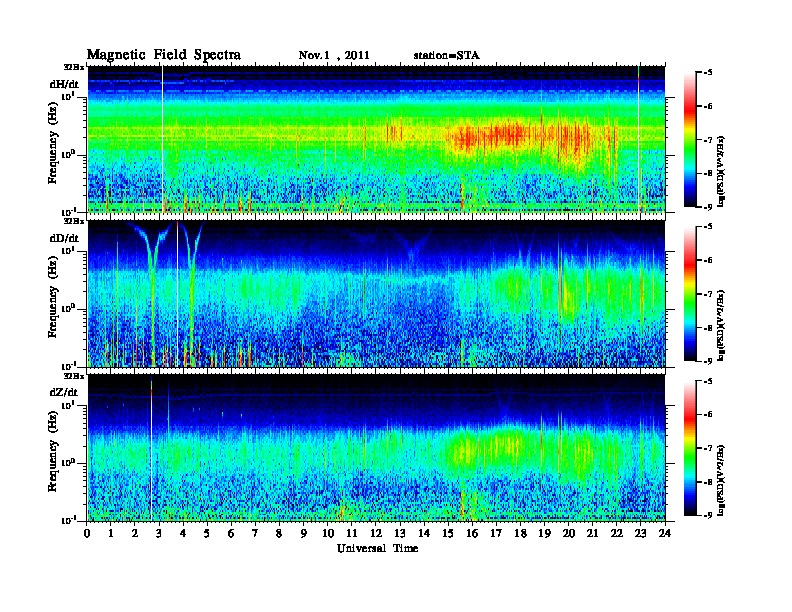Click the 10^1 frequency tick of dD/dt panel
The height and width of the screenshot is (612, 792).
point(69,249)
